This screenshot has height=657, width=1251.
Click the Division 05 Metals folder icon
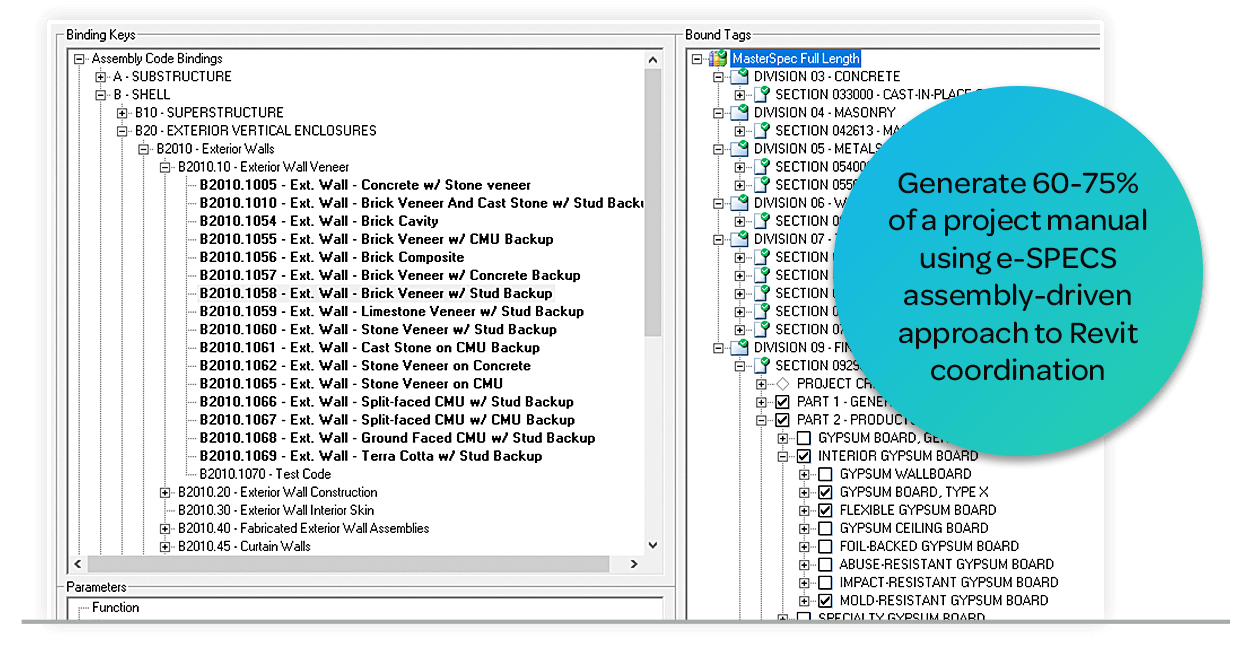740,149
